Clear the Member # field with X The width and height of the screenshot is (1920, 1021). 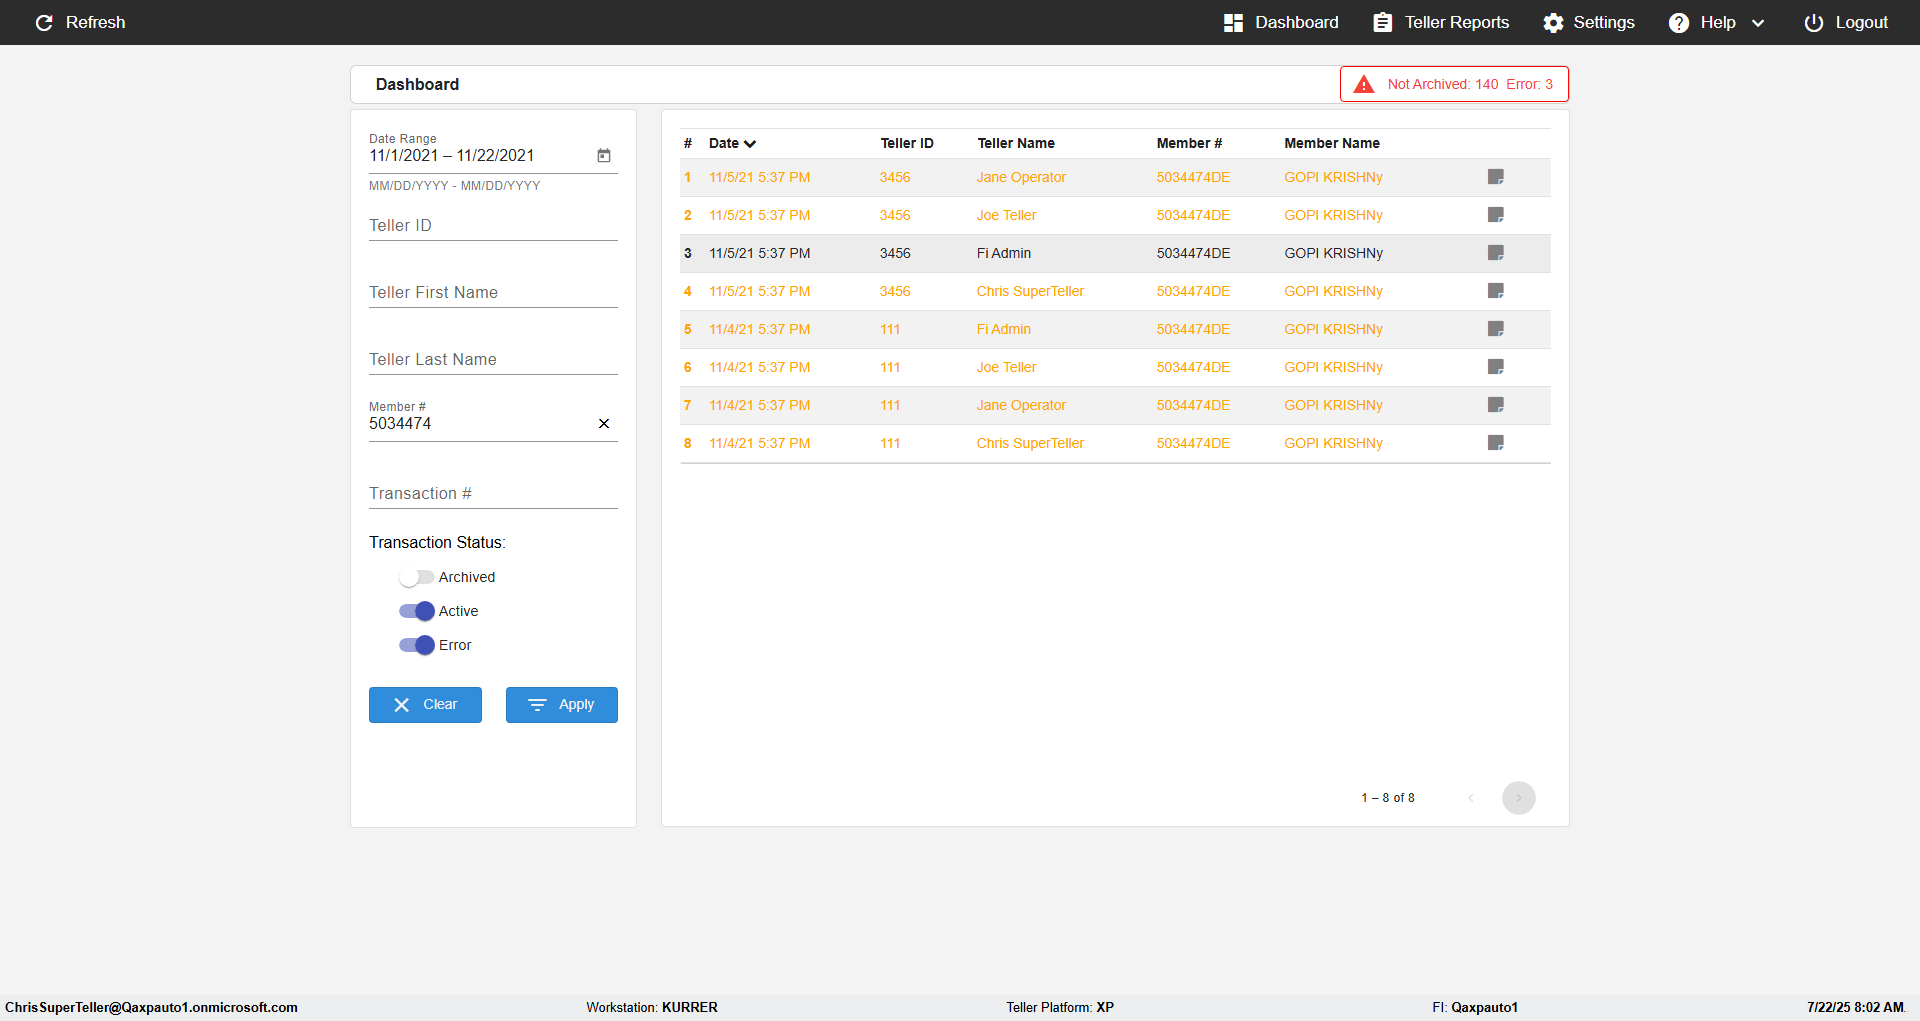click(x=604, y=424)
